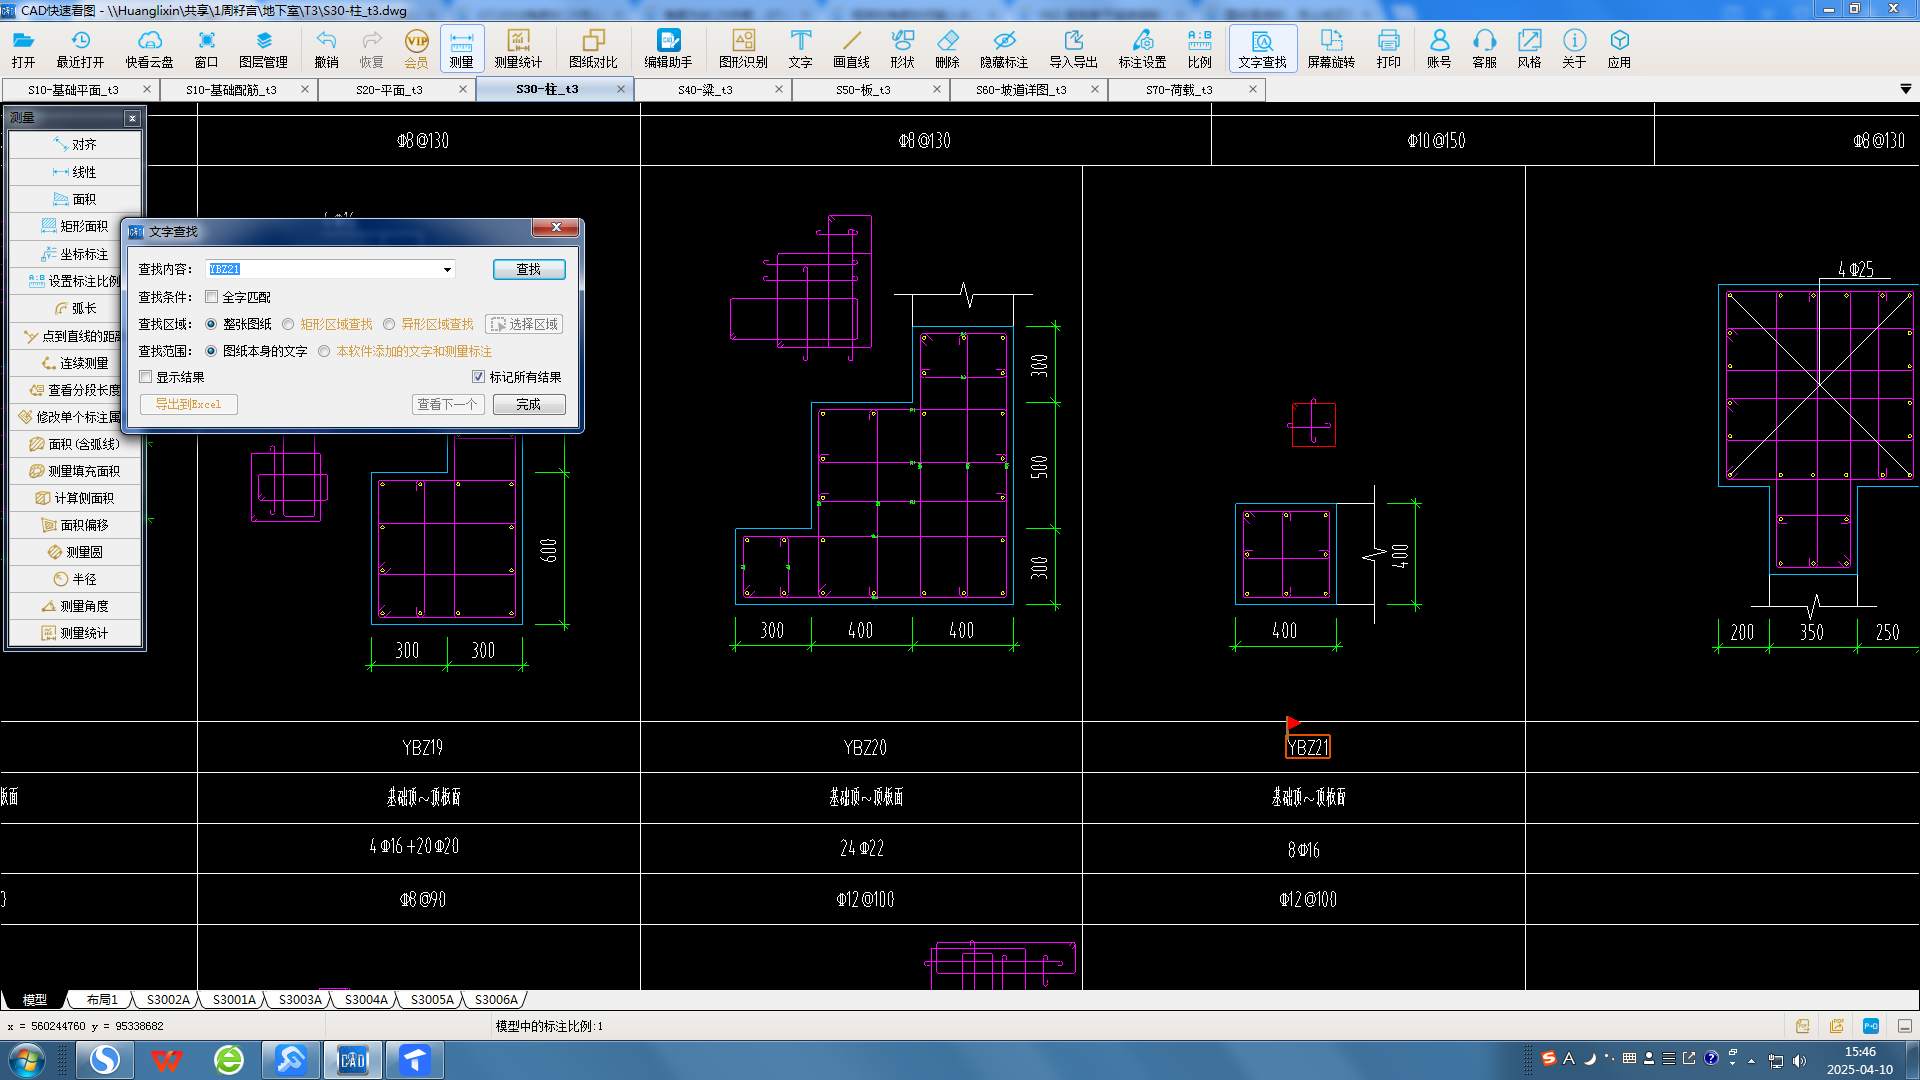The image size is (1920, 1080).
Task: Click the 文字查找 text search icon
Action: 1262,48
